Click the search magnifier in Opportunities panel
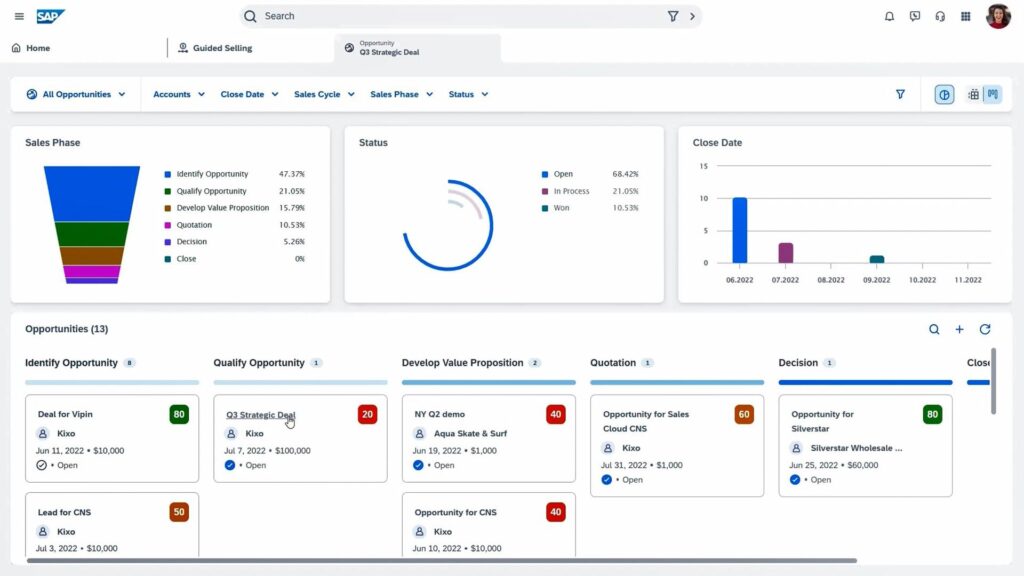Image resolution: width=1024 pixels, height=576 pixels. click(934, 329)
